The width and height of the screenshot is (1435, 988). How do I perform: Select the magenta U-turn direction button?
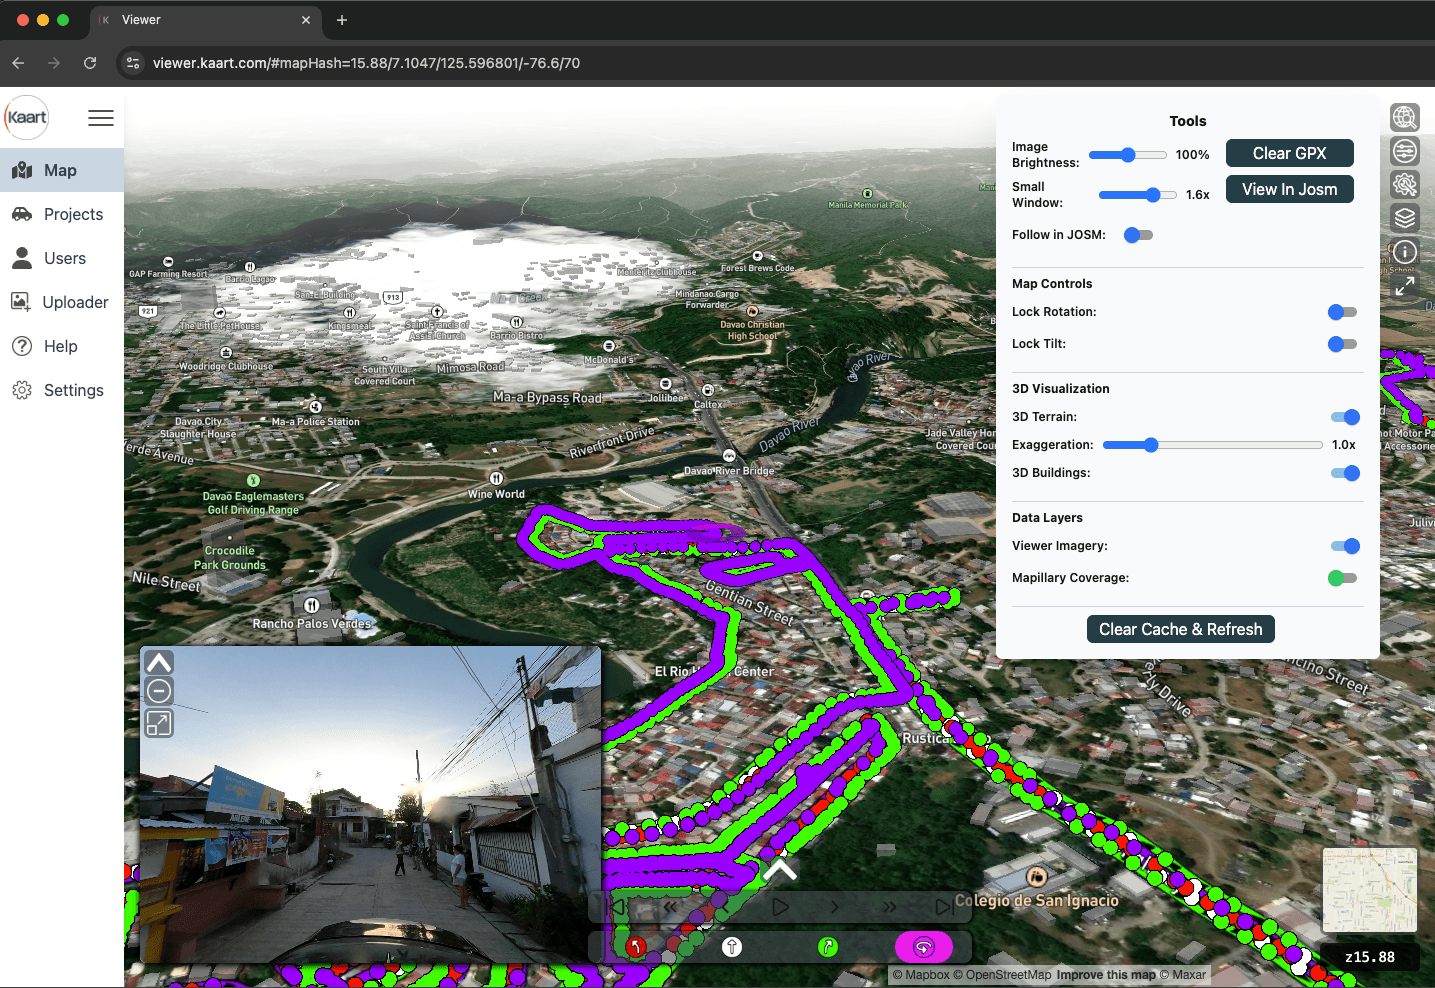(923, 946)
